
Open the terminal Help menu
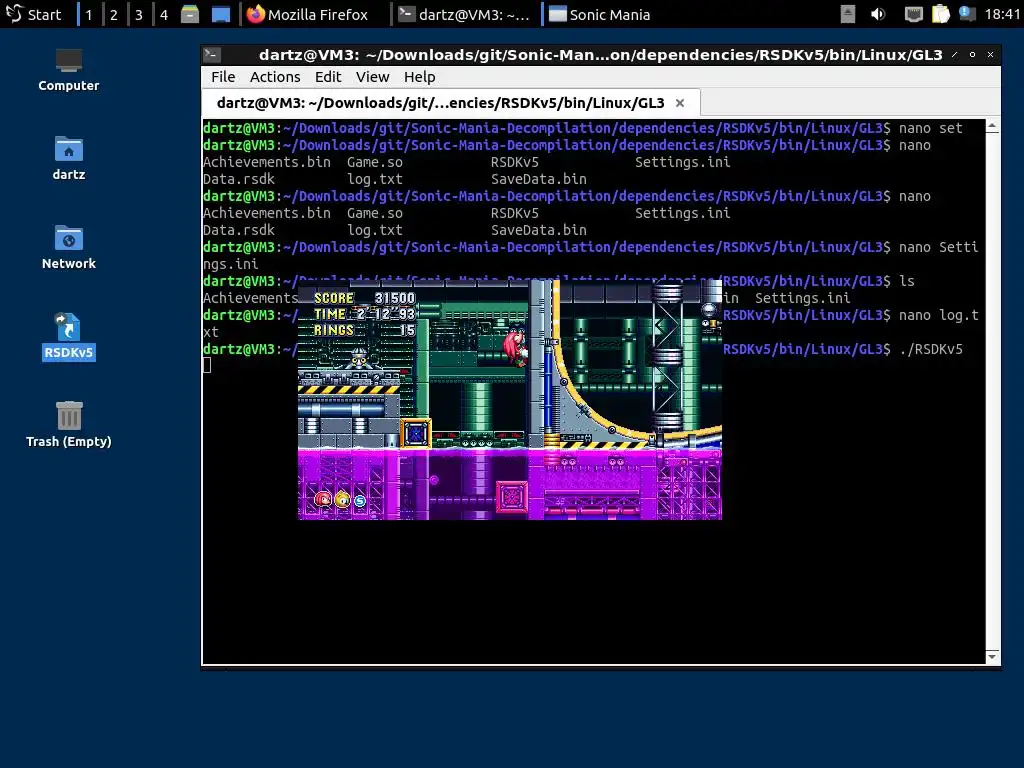(419, 77)
